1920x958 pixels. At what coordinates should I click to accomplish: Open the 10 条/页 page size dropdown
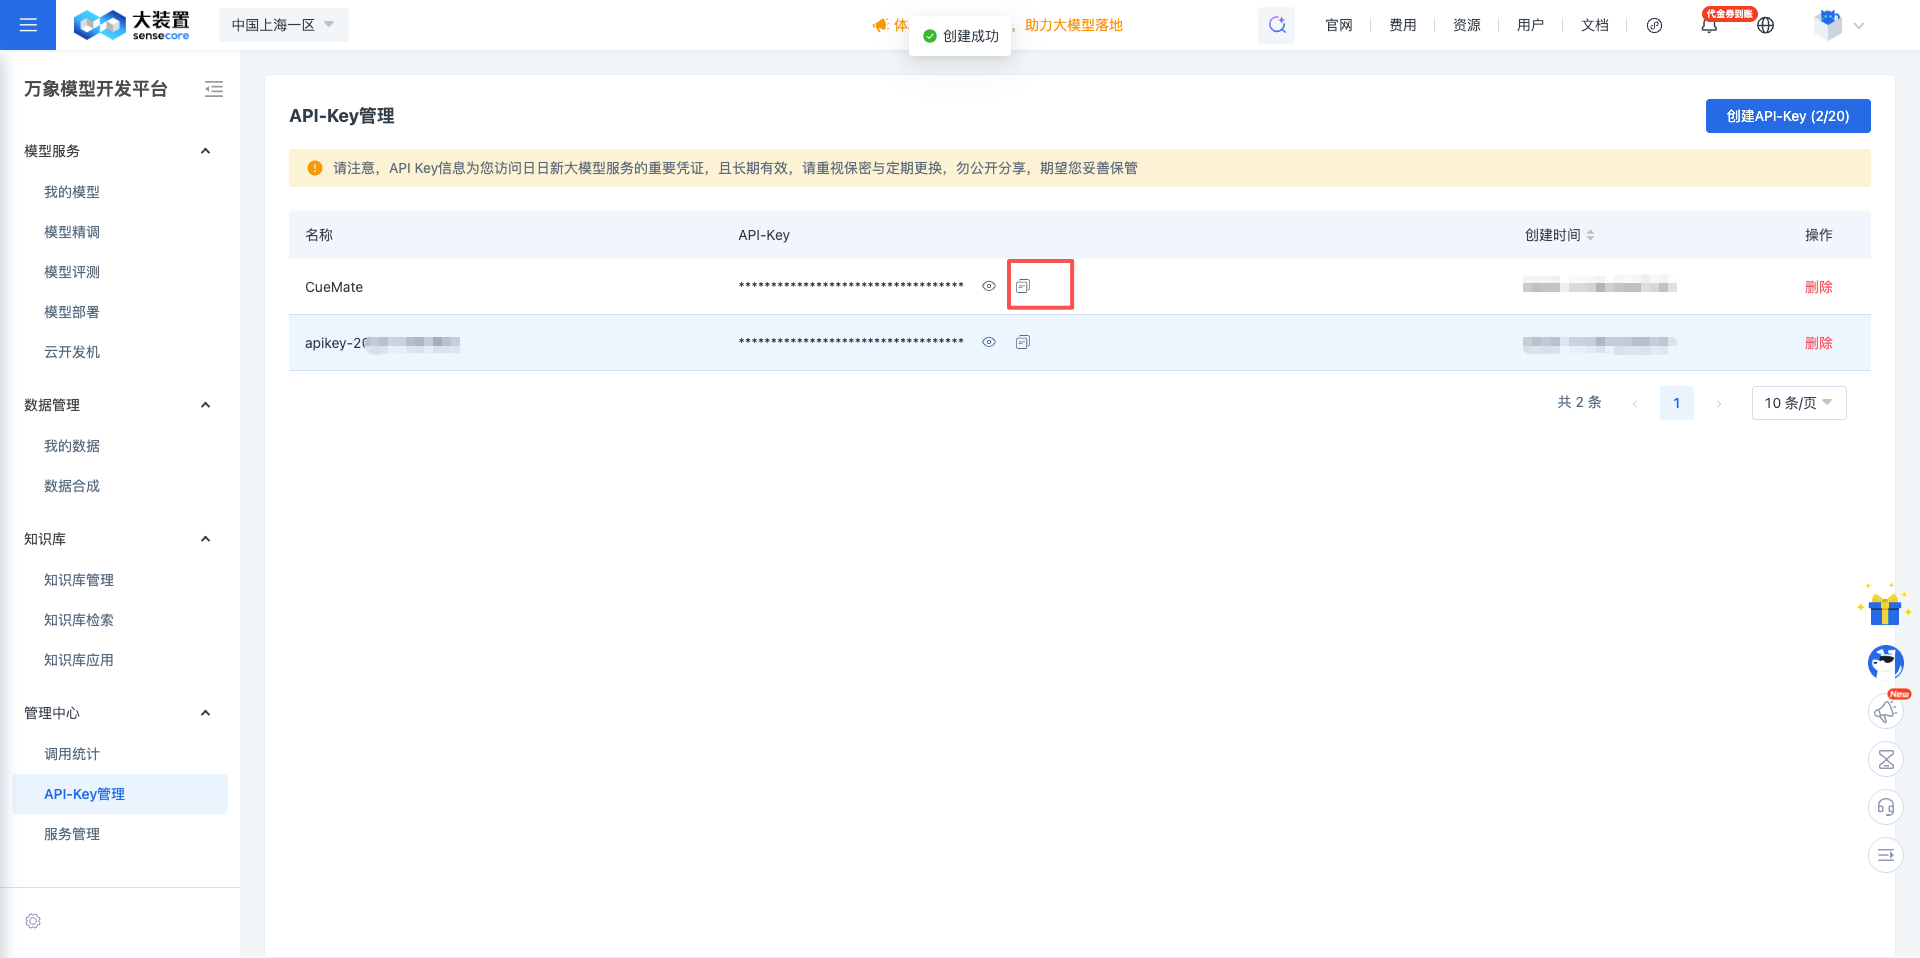click(1798, 403)
